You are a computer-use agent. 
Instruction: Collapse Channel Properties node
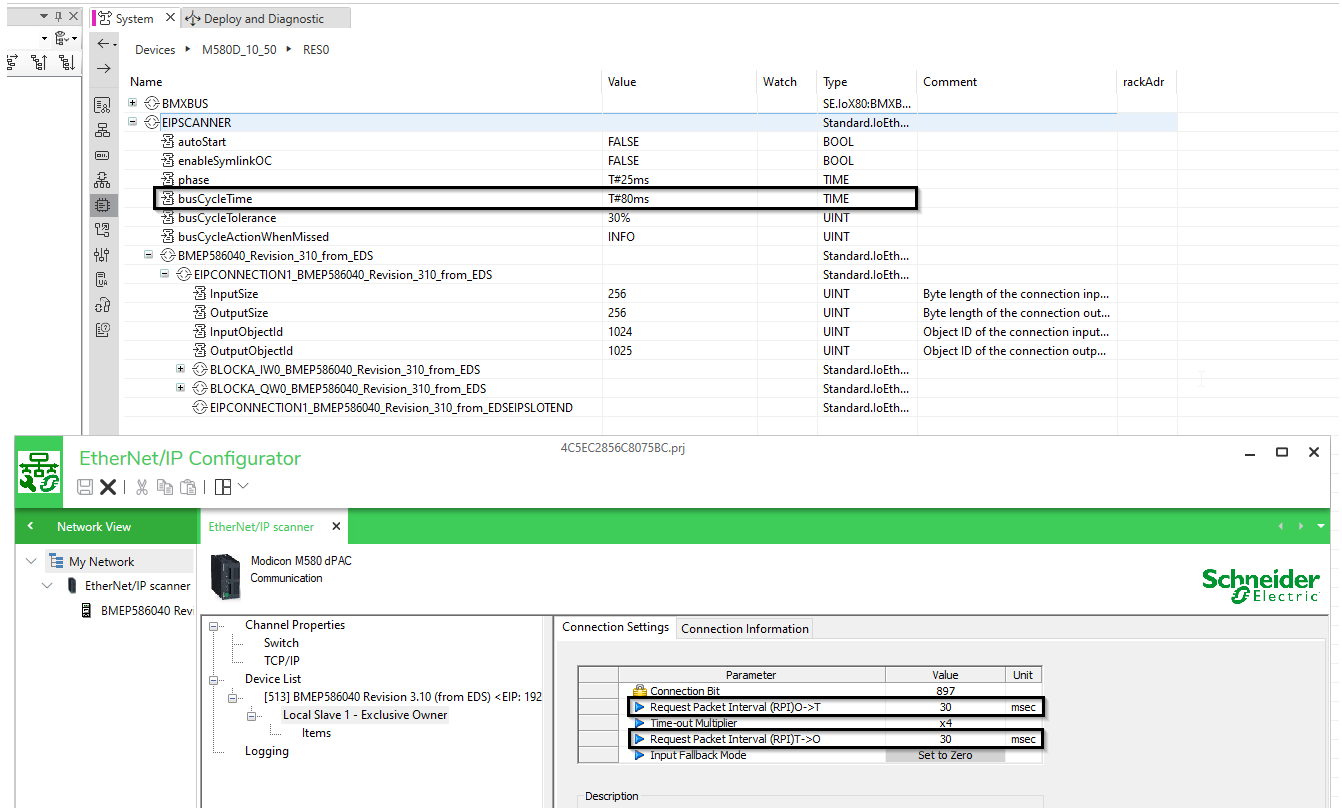(214, 626)
